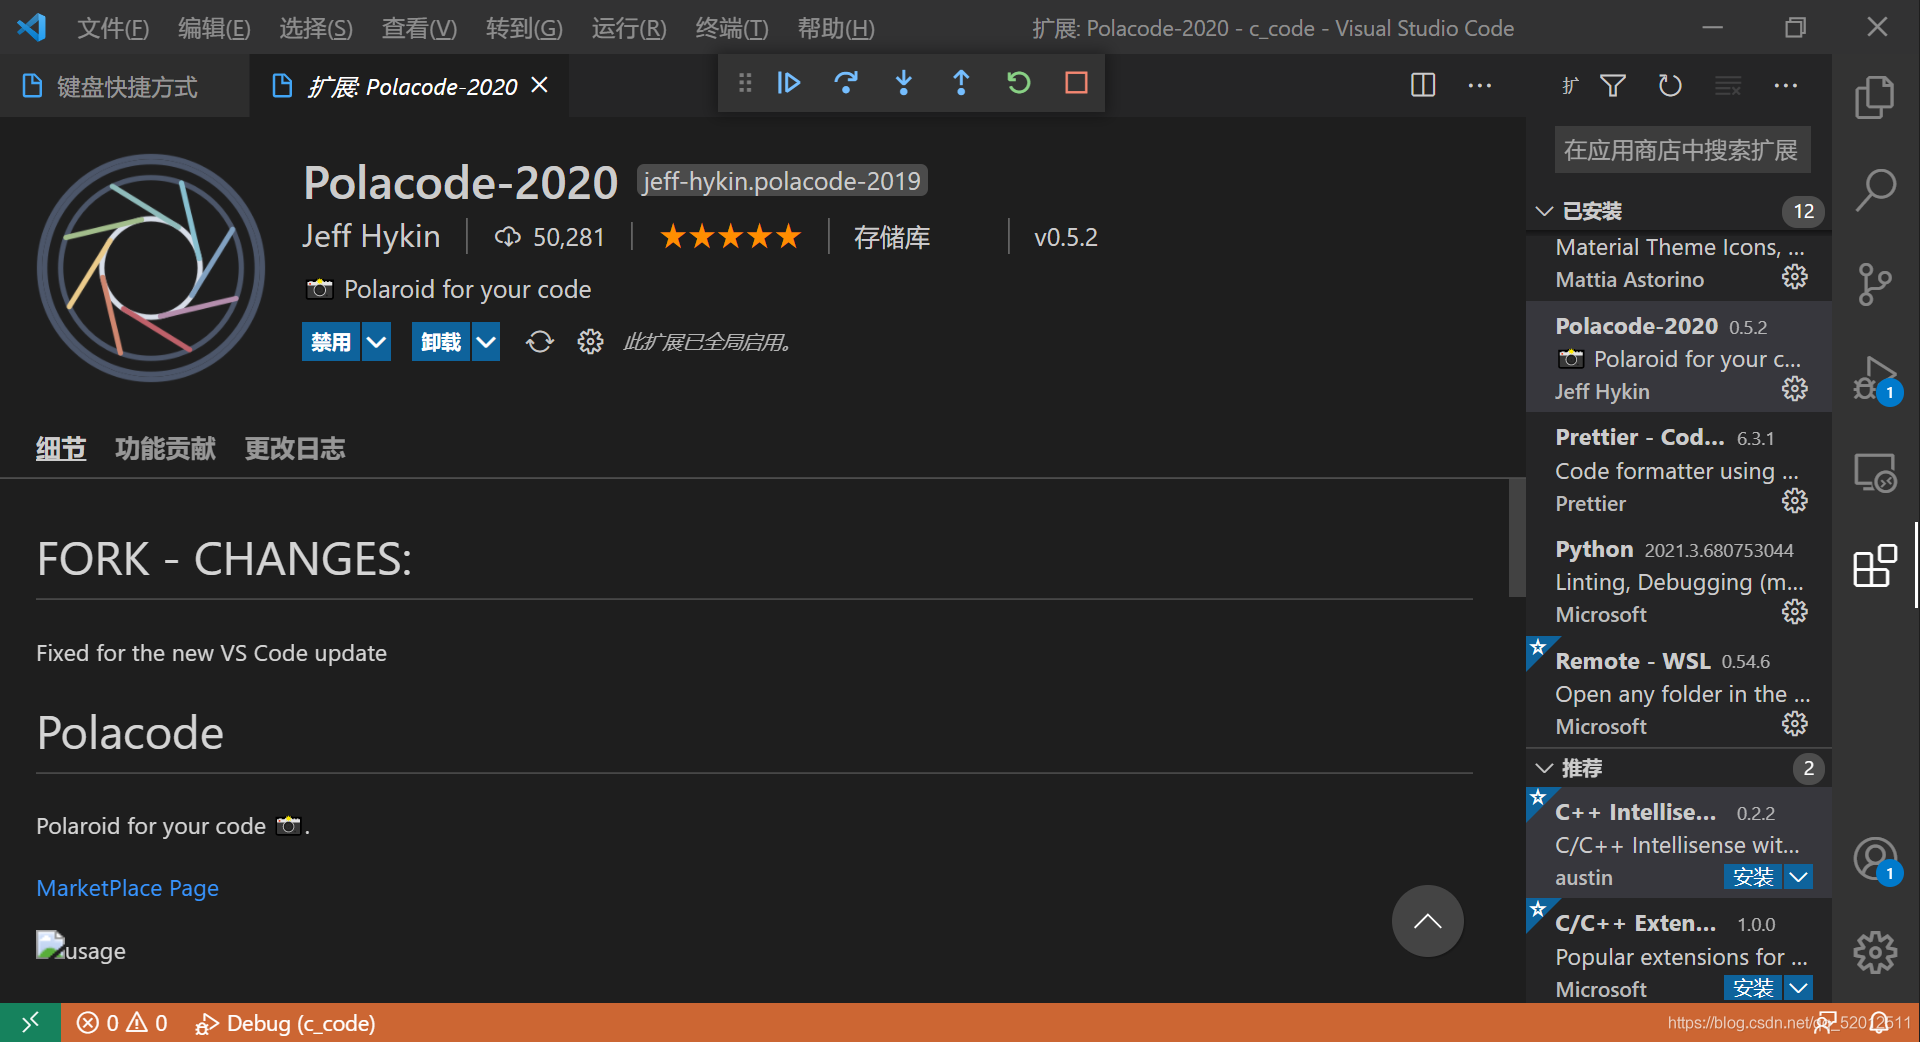Click the scroll-to-top round button
The width and height of the screenshot is (1920, 1042).
tap(1427, 921)
